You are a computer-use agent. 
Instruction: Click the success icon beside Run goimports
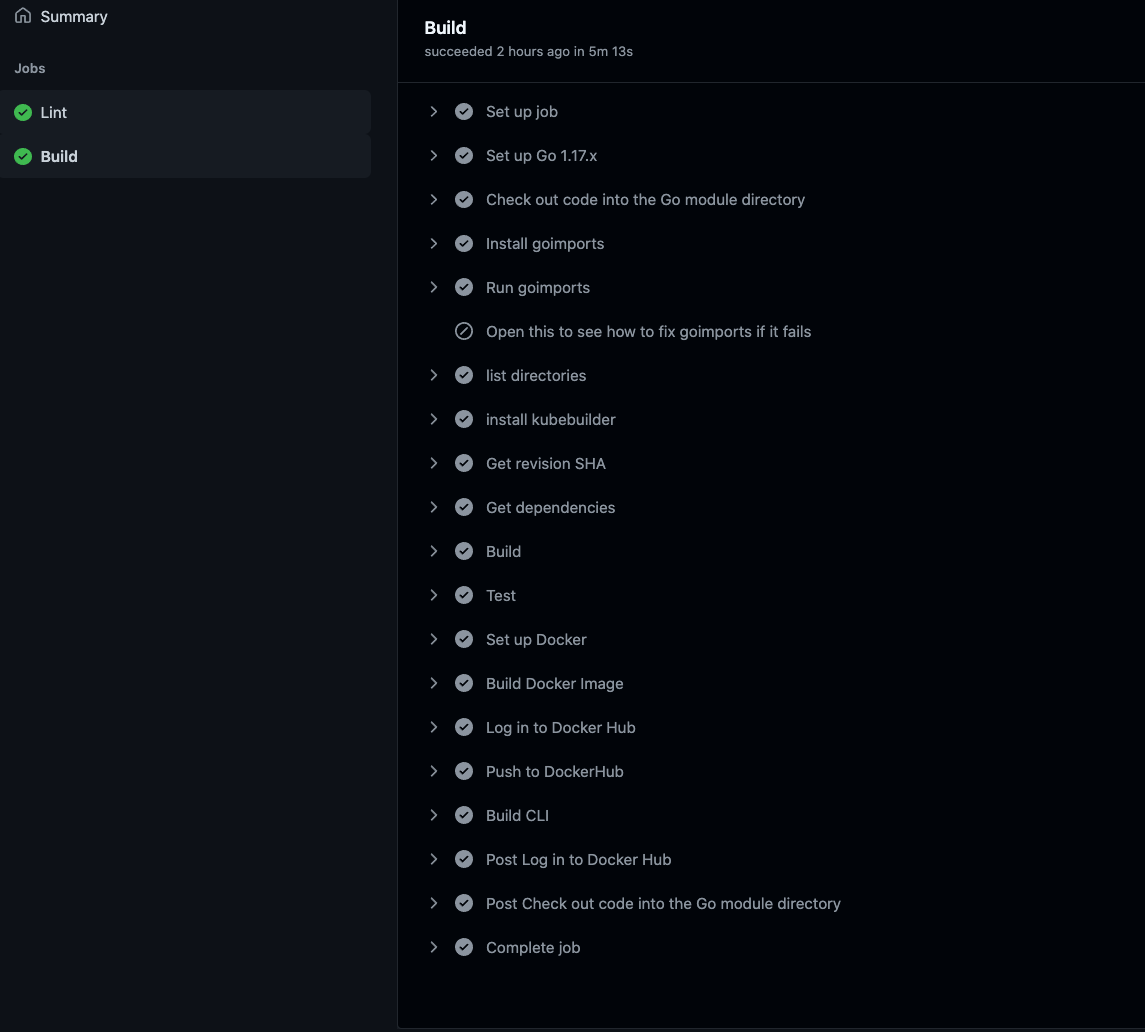pos(464,287)
